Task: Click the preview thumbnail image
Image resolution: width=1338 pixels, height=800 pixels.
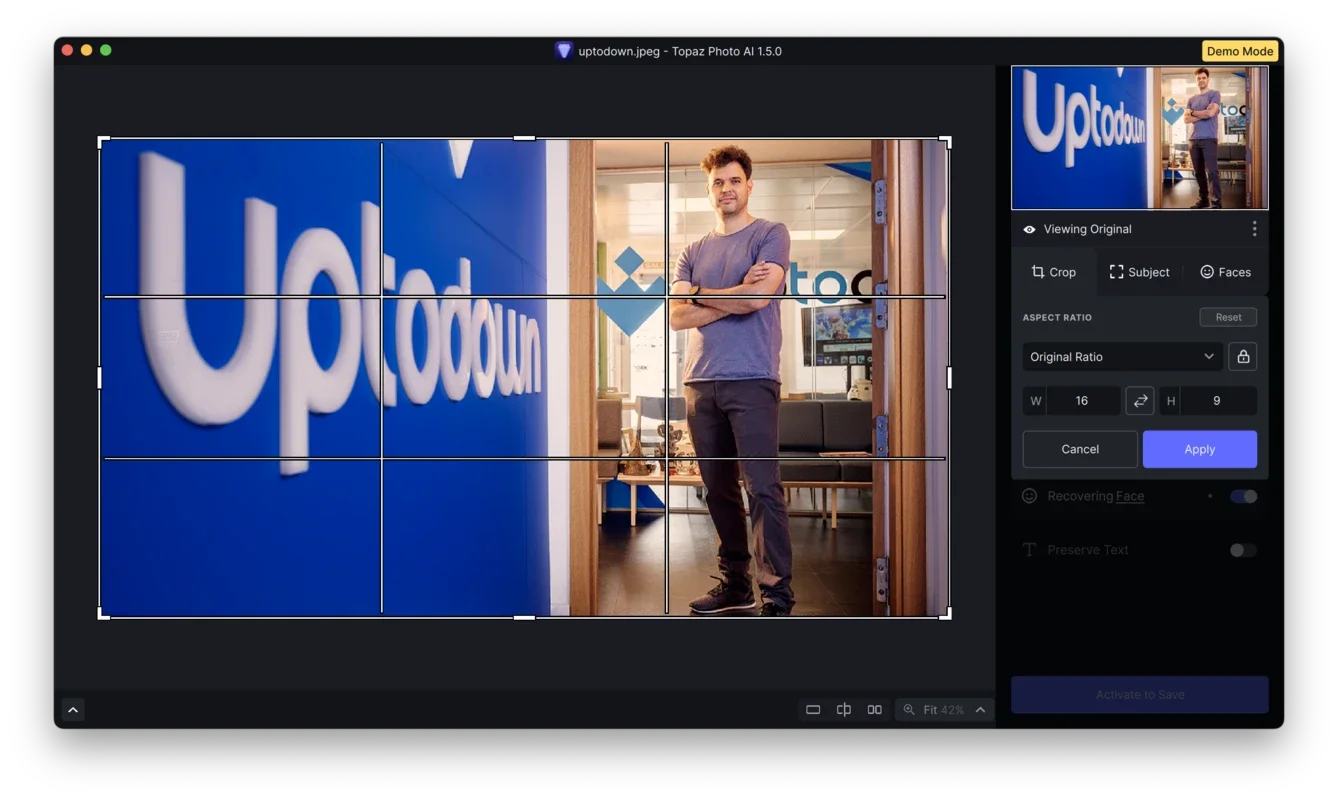Action: pos(1140,138)
